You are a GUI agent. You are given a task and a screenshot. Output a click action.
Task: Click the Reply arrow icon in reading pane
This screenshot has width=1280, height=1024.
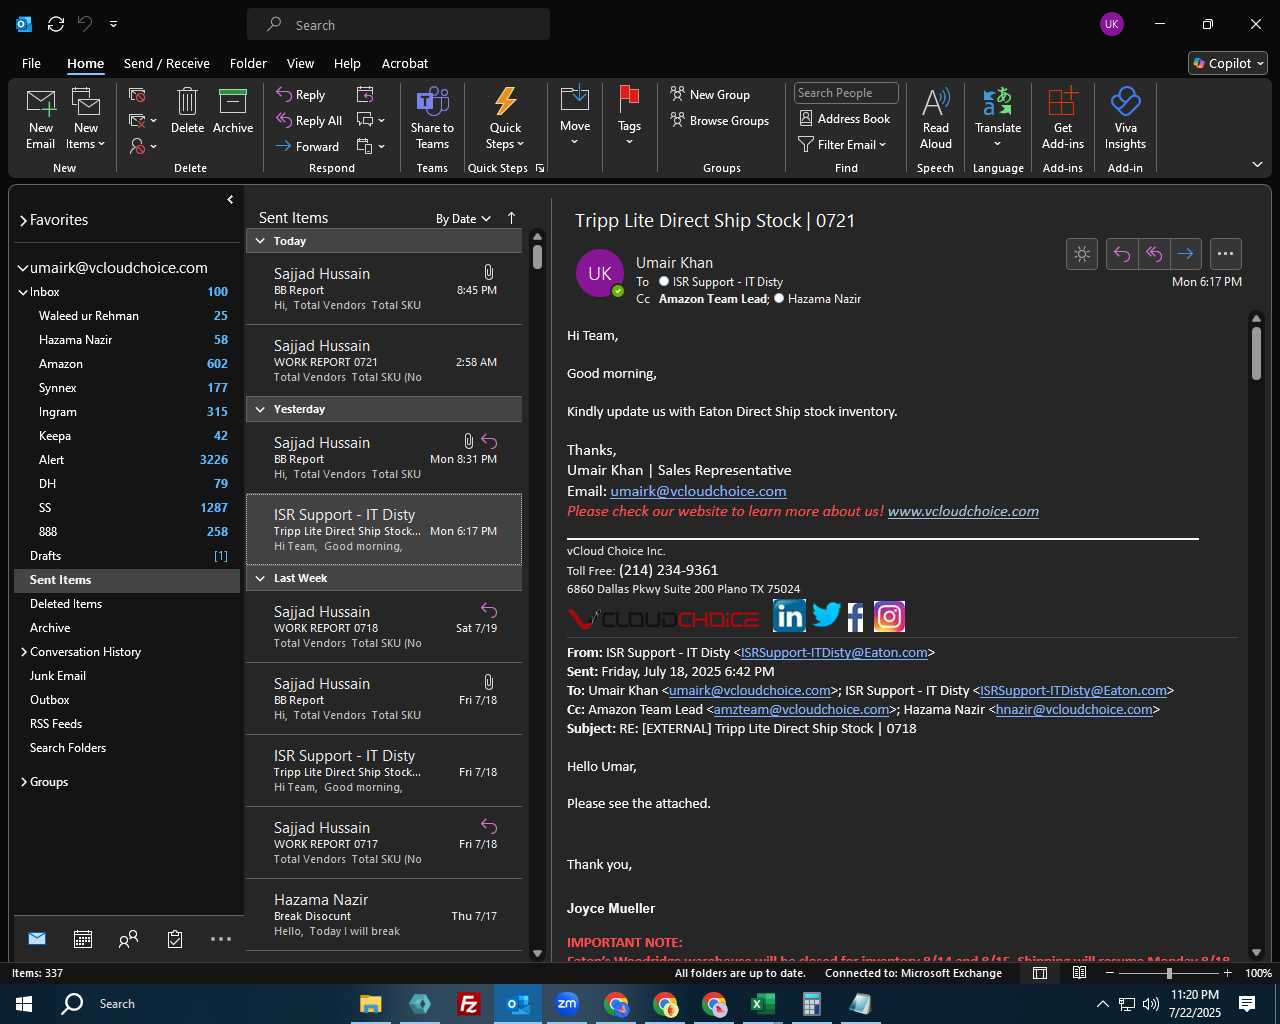pyautogui.click(x=1122, y=254)
